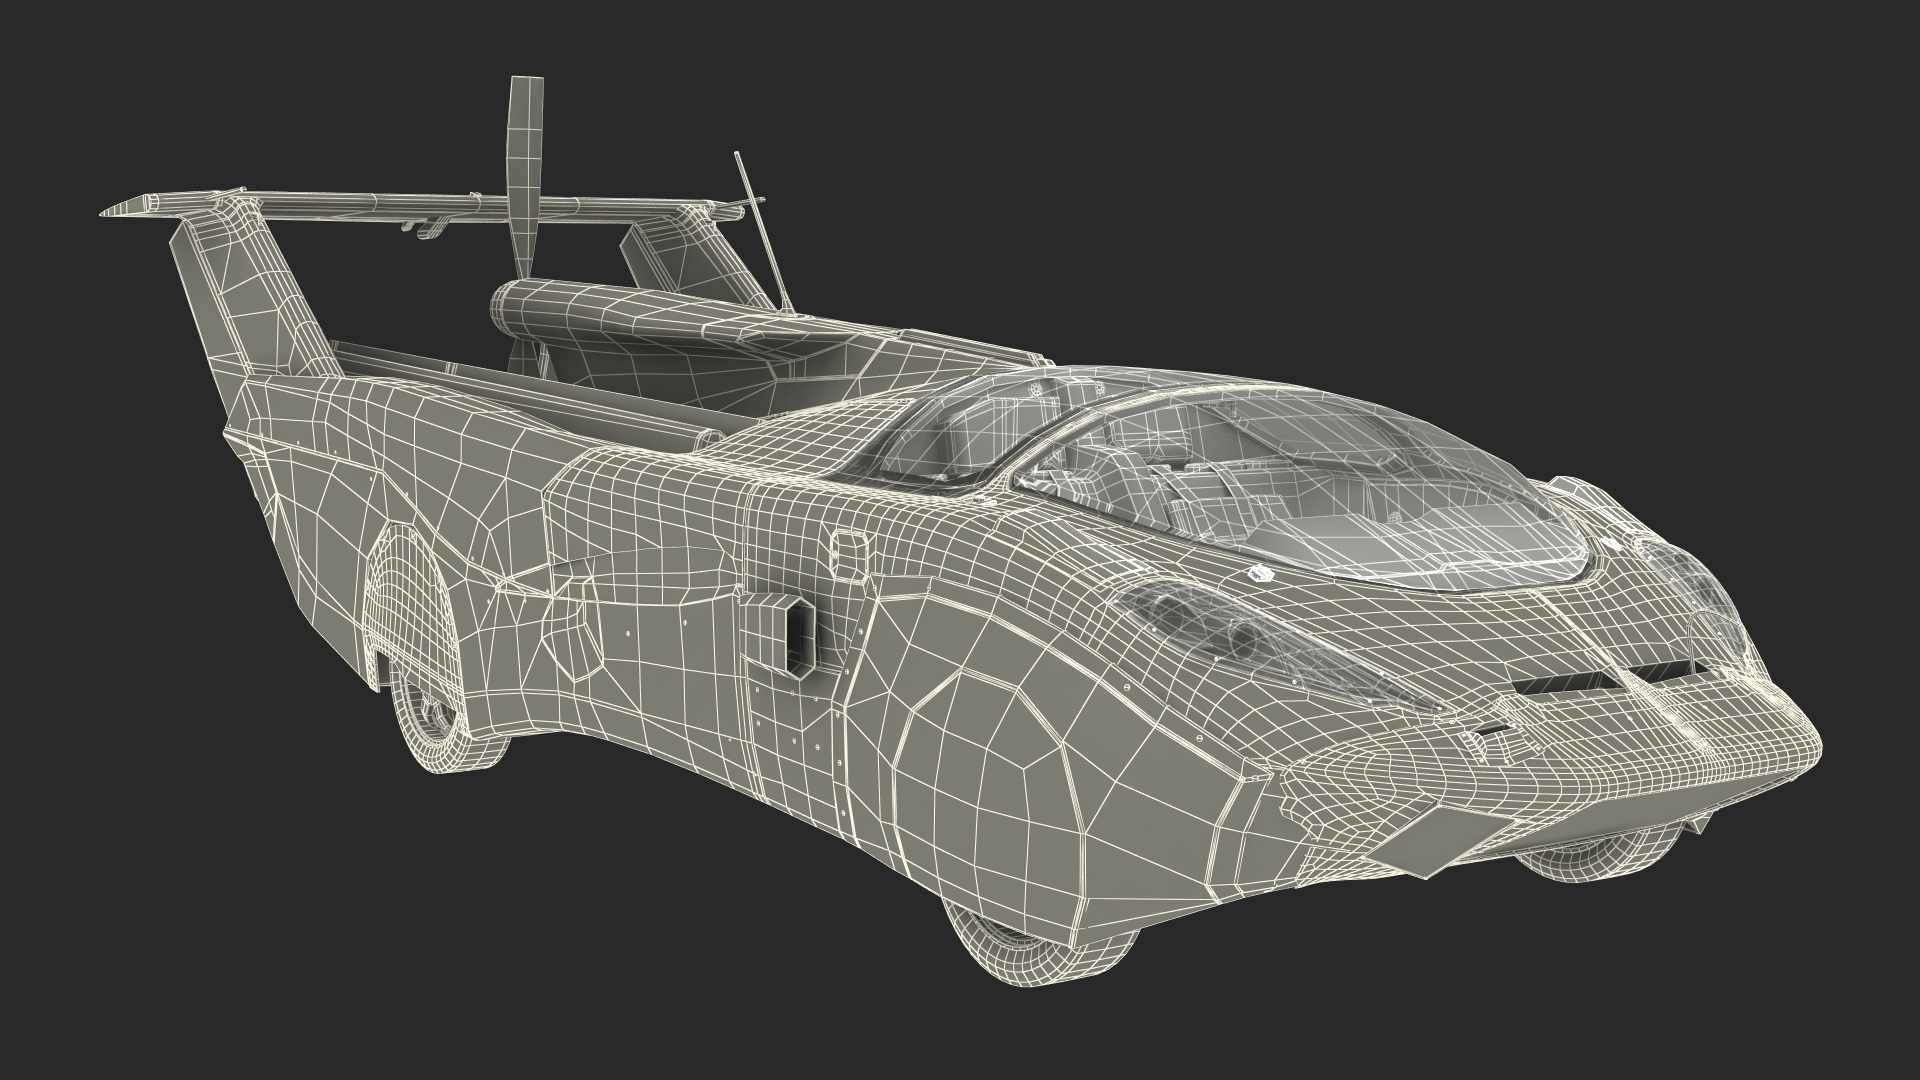Click the pointed horizontal stabilizer tip
Viewport: 1920px width, 1080px height.
coord(125,210)
